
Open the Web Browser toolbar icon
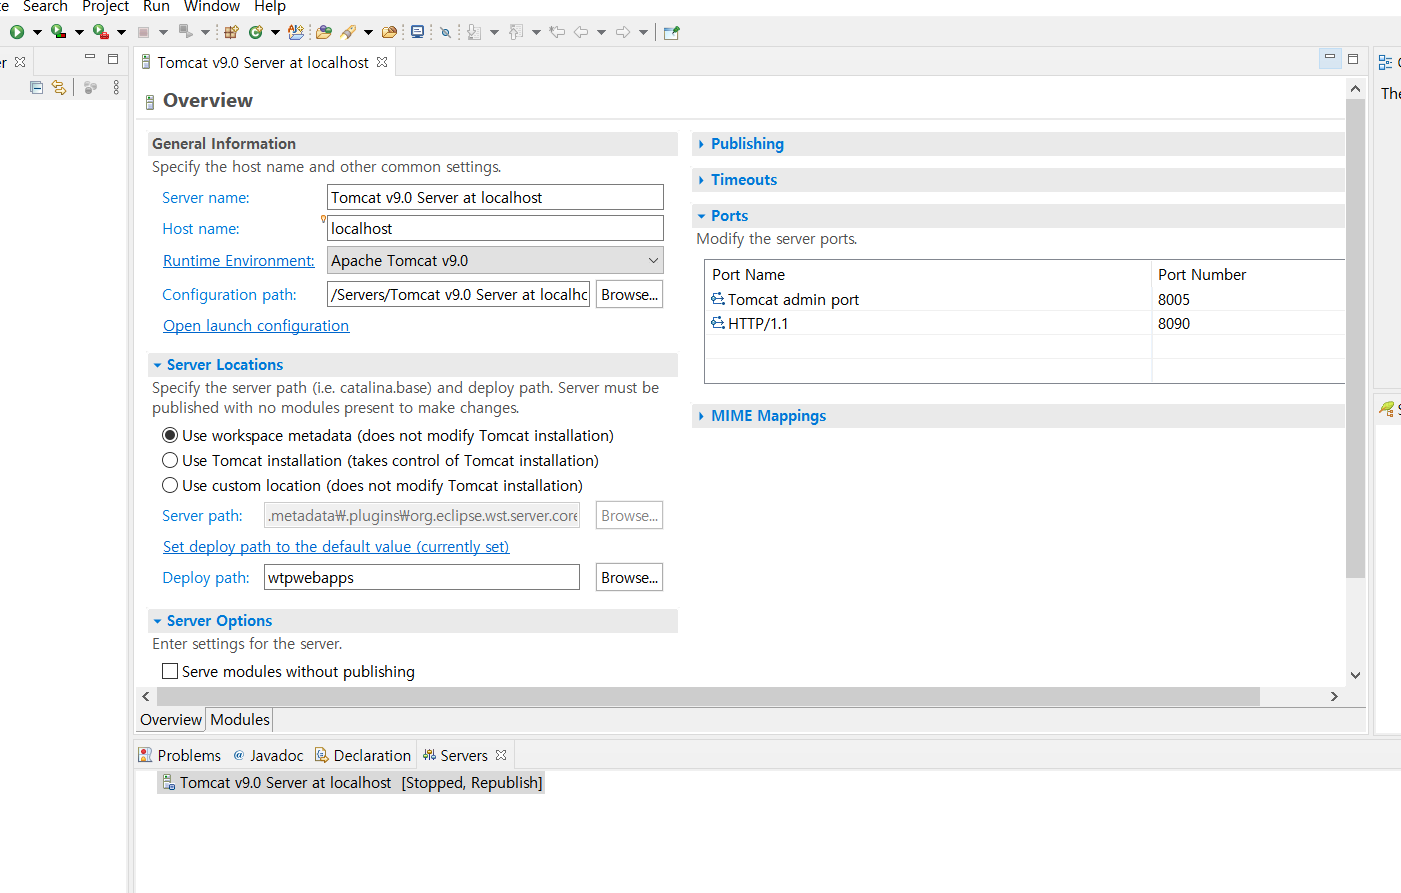click(x=418, y=32)
